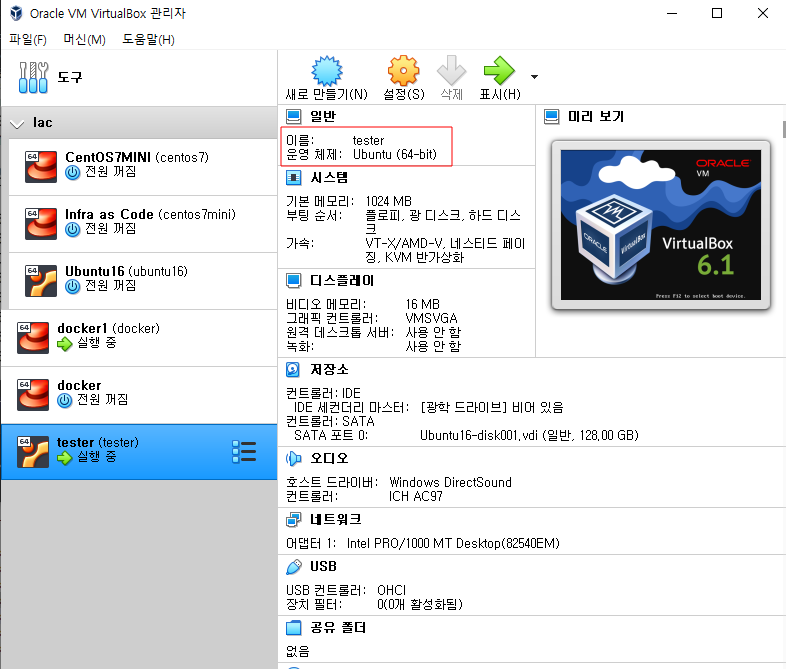The width and height of the screenshot is (786, 669).
Task: Open the 도움말(H) menu
Action: pyautogui.click(x=148, y=39)
